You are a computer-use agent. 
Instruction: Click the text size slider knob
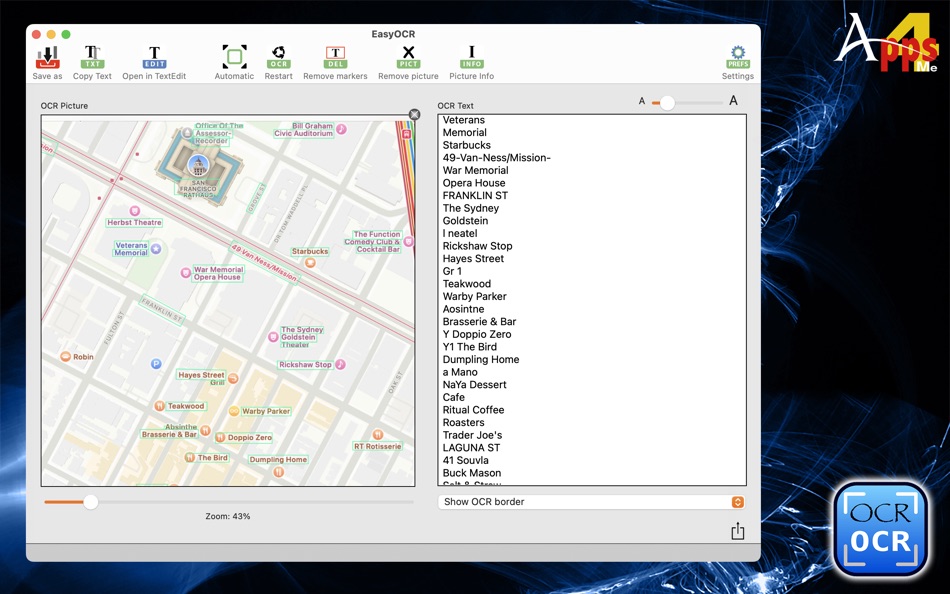click(667, 102)
